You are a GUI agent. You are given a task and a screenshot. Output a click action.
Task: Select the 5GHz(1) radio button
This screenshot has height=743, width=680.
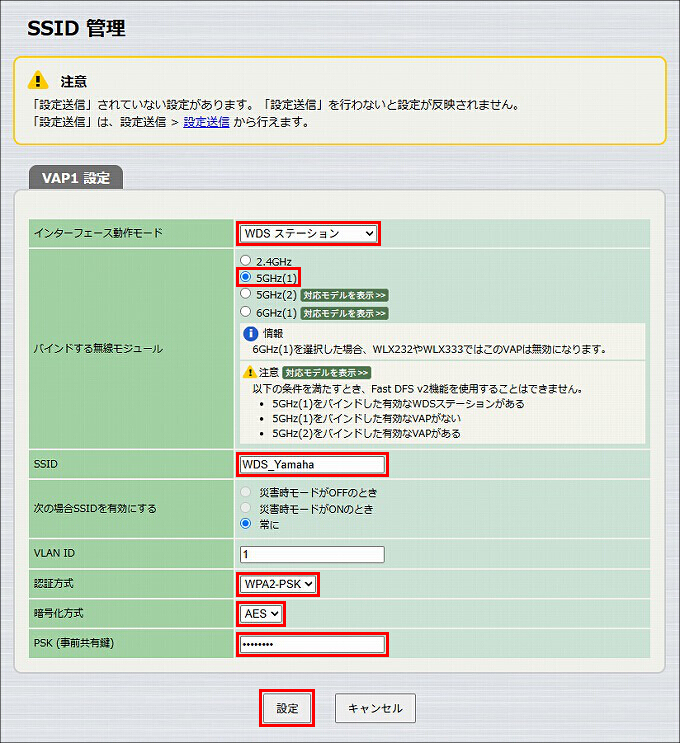tap(245, 277)
